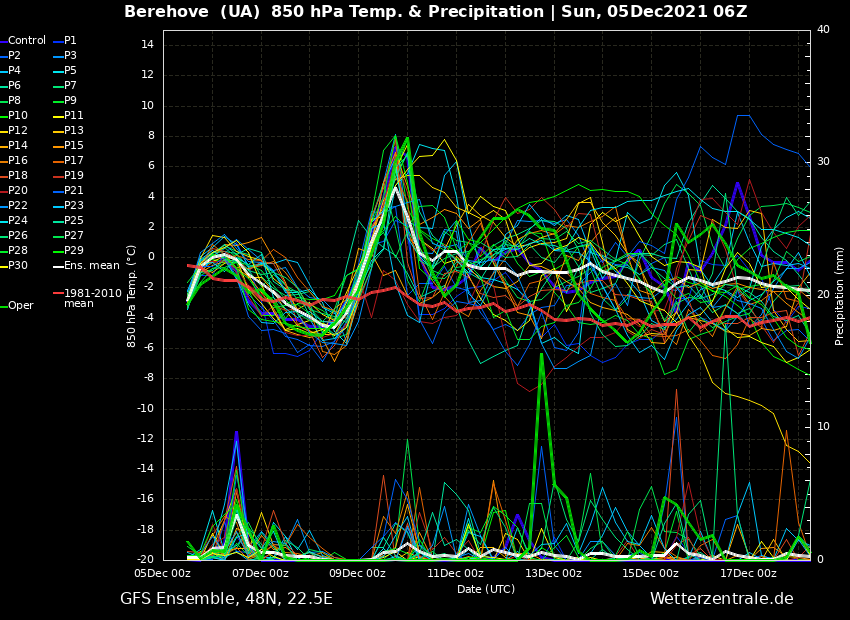The image size is (850, 620).
Task: Click the P30 legend label
Action: (x=19, y=266)
